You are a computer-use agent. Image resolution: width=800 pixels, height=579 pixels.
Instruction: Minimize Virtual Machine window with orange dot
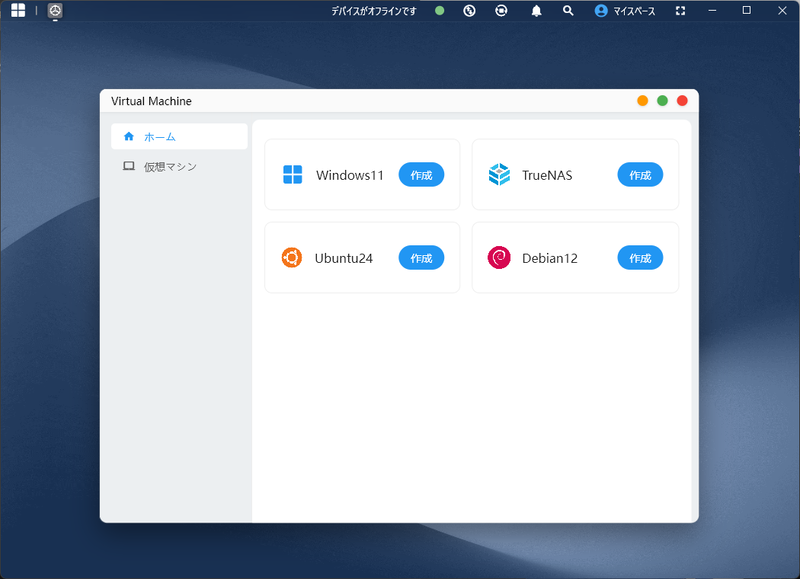pyautogui.click(x=642, y=100)
